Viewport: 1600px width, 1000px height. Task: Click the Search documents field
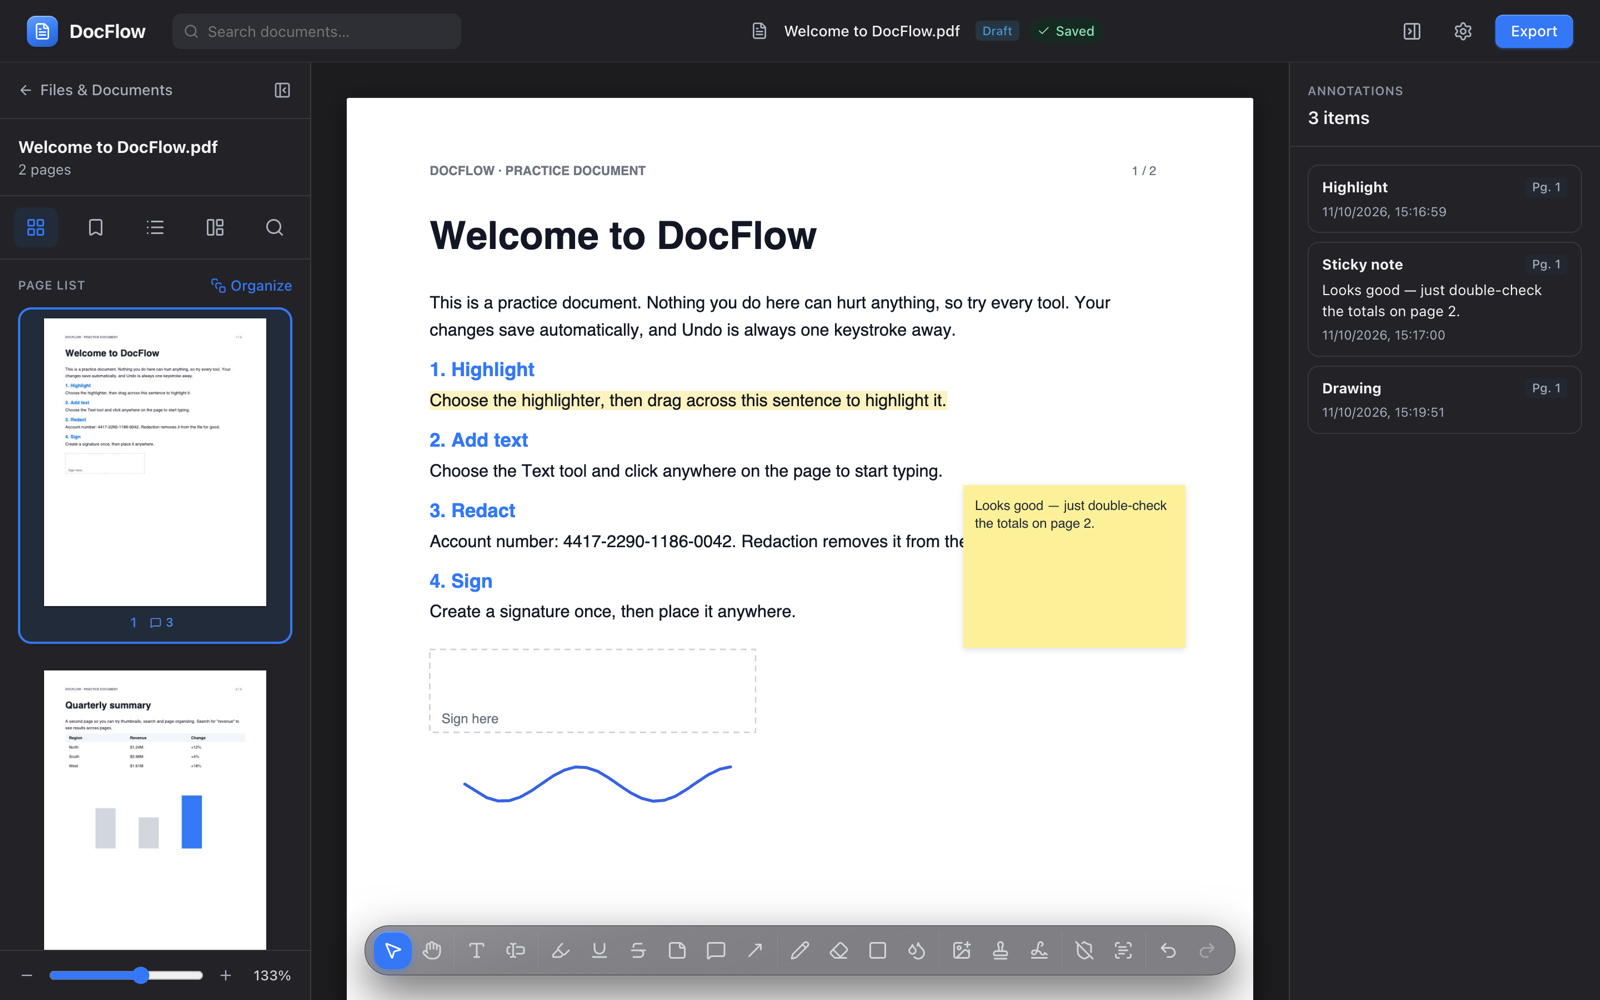(x=316, y=31)
